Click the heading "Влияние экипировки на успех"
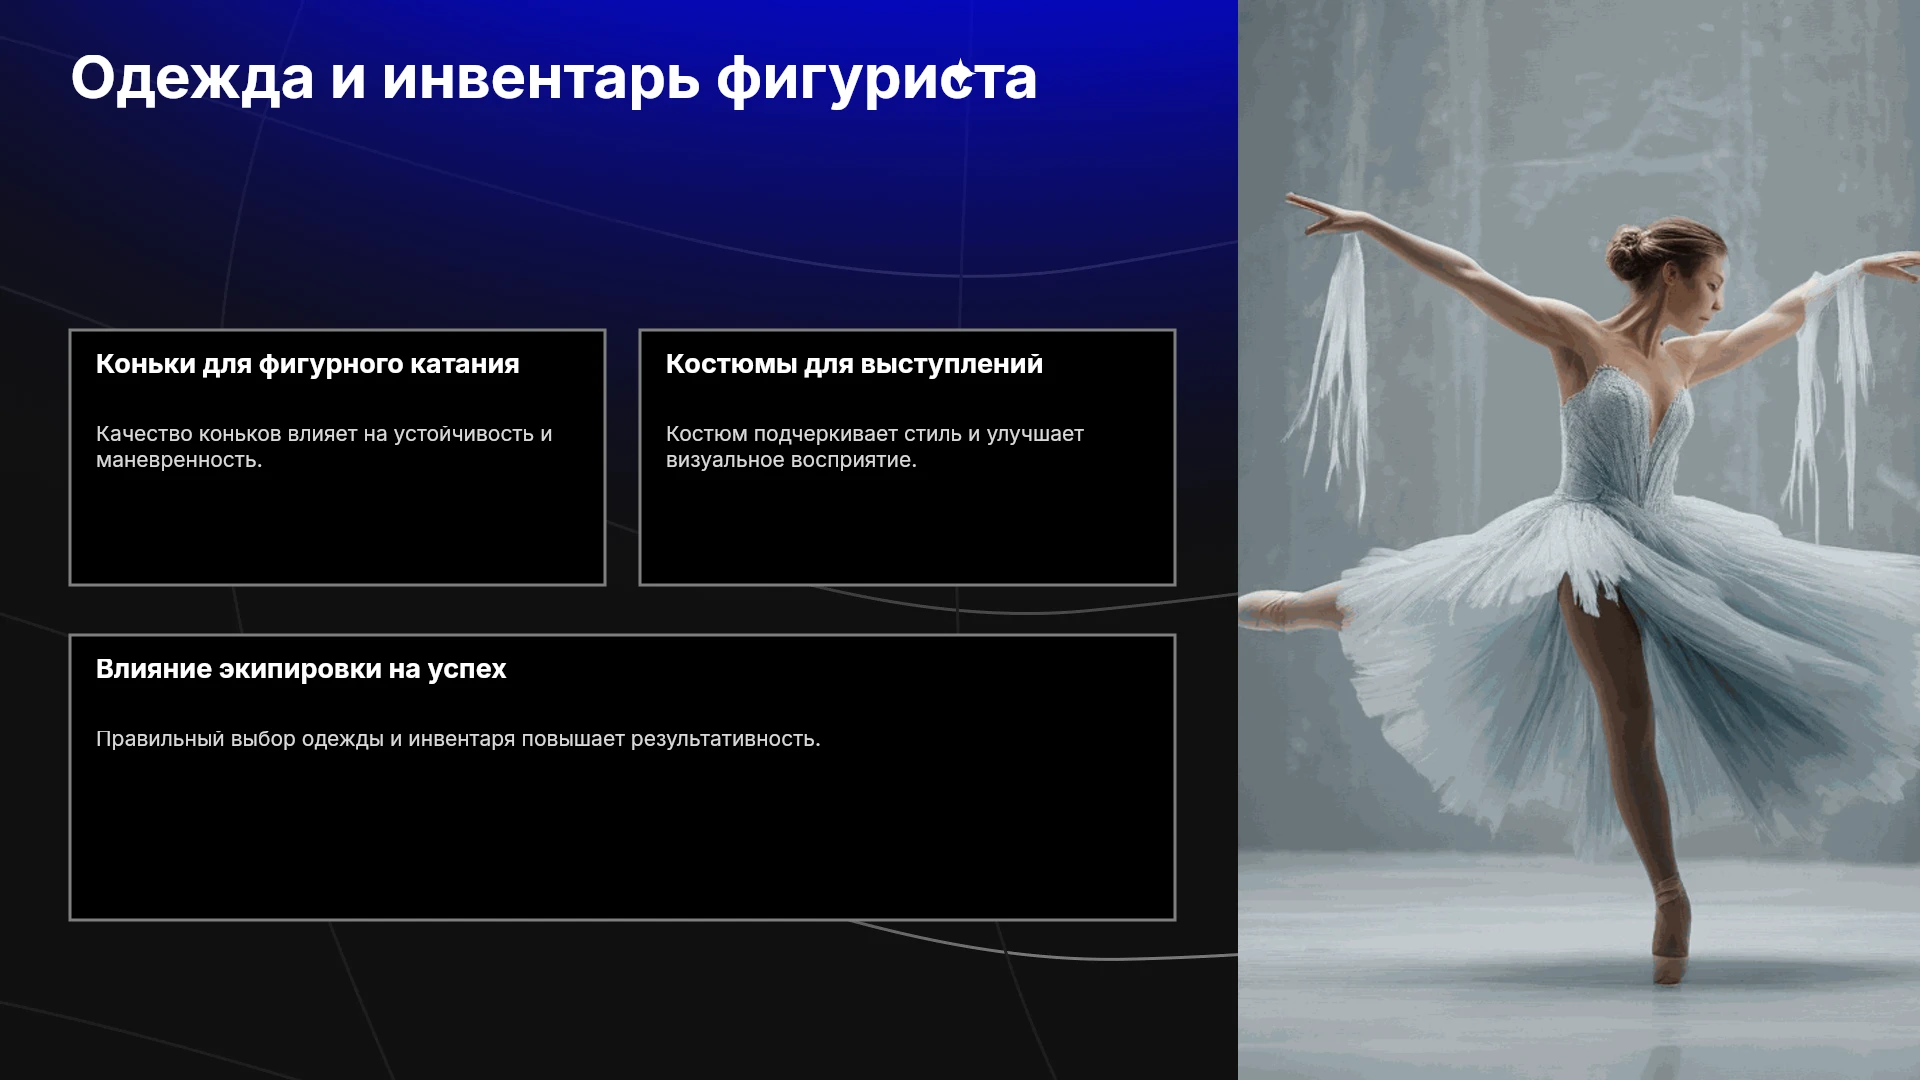This screenshot has height=1080, width=1920. click(301, 669)
